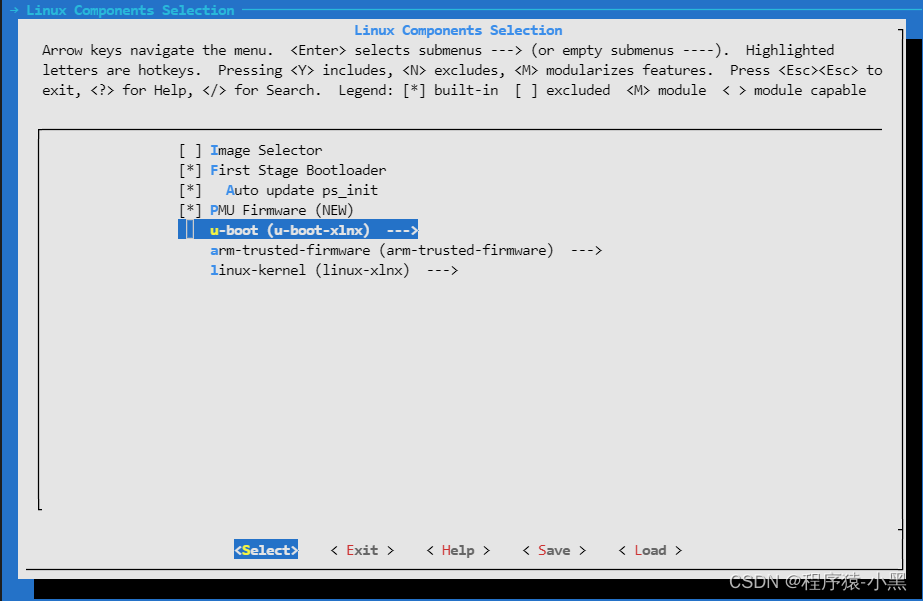
Task: Open the linux-kernel (linux-xlnx) submenu
Action: 334,271
